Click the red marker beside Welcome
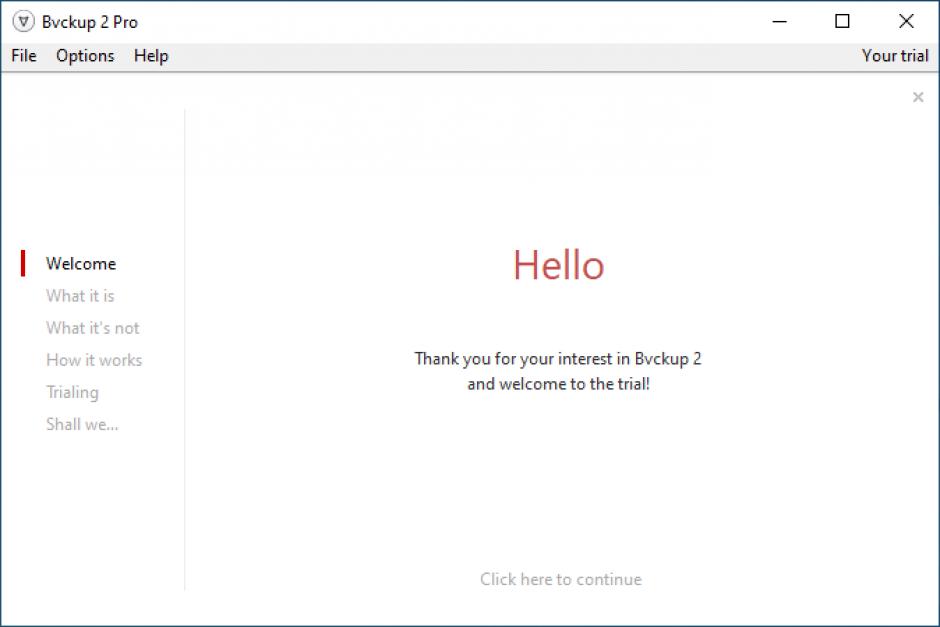 click(23, 264)
